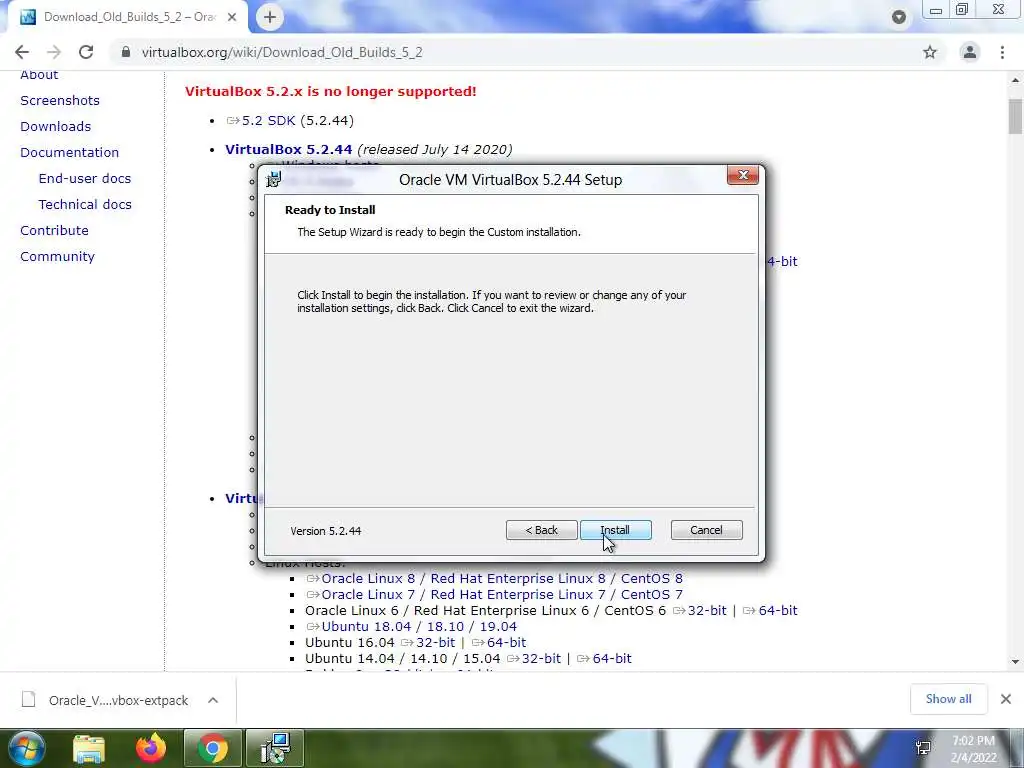Image resolution: width=1024 pixels, height=768 pixels.
Task: Click the network icon in system tray
Action: (x=923, y=748)
